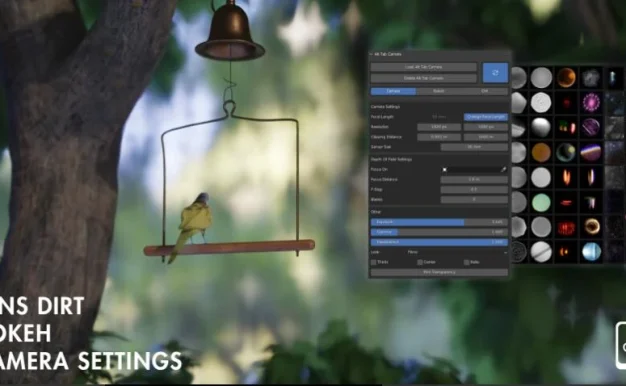Select the mint green bokeh disc thumbnail
Image resolution: width=626 pixels, height=386 pixels.
point(541,202)
